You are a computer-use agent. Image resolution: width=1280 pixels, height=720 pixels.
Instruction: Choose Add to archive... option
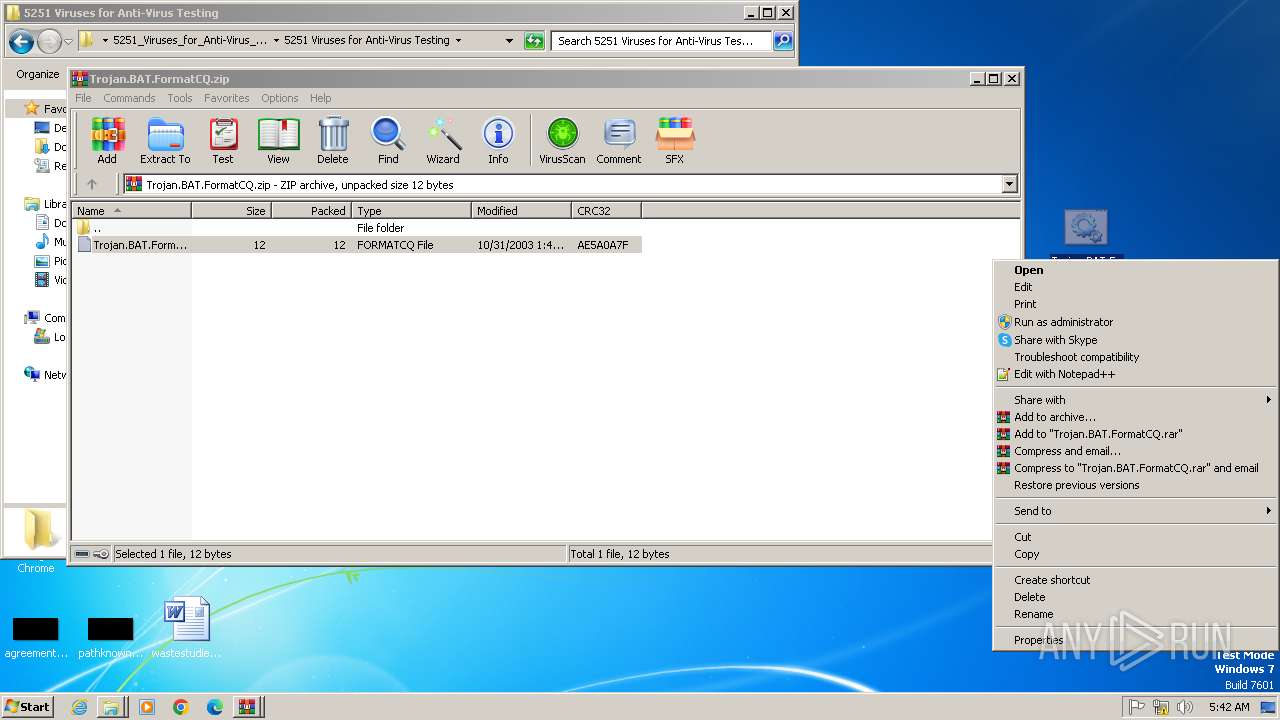pyautogui.click(x=1136, y=417)
